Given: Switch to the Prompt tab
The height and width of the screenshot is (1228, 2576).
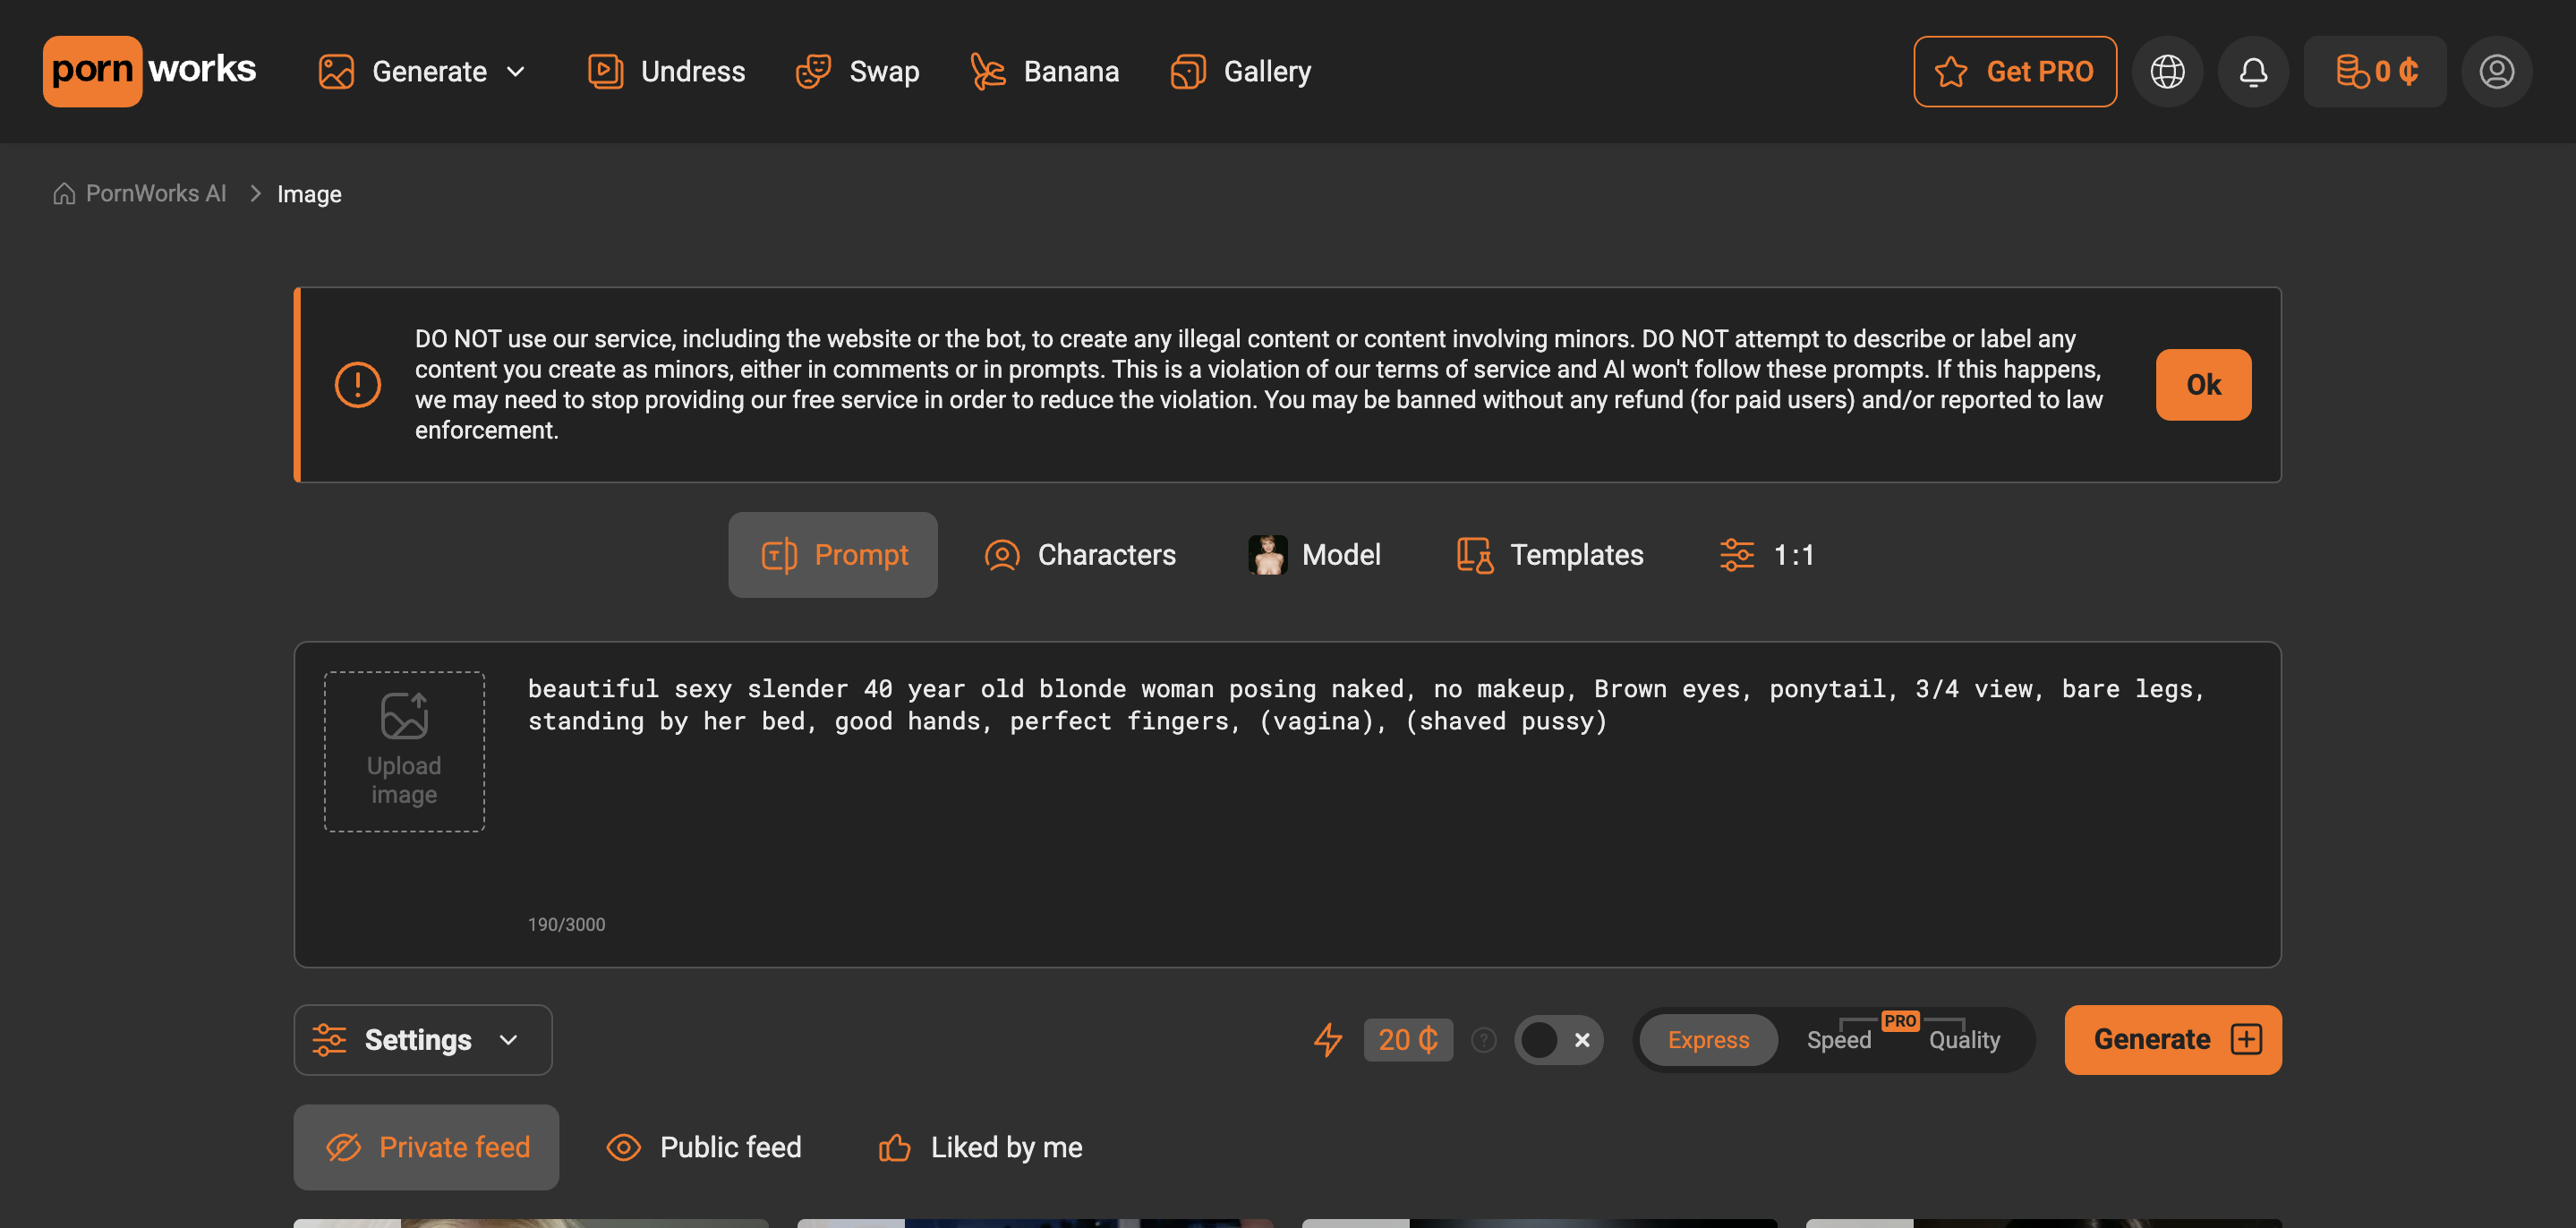Looking at the screenshot, I should tap(833, 555).
